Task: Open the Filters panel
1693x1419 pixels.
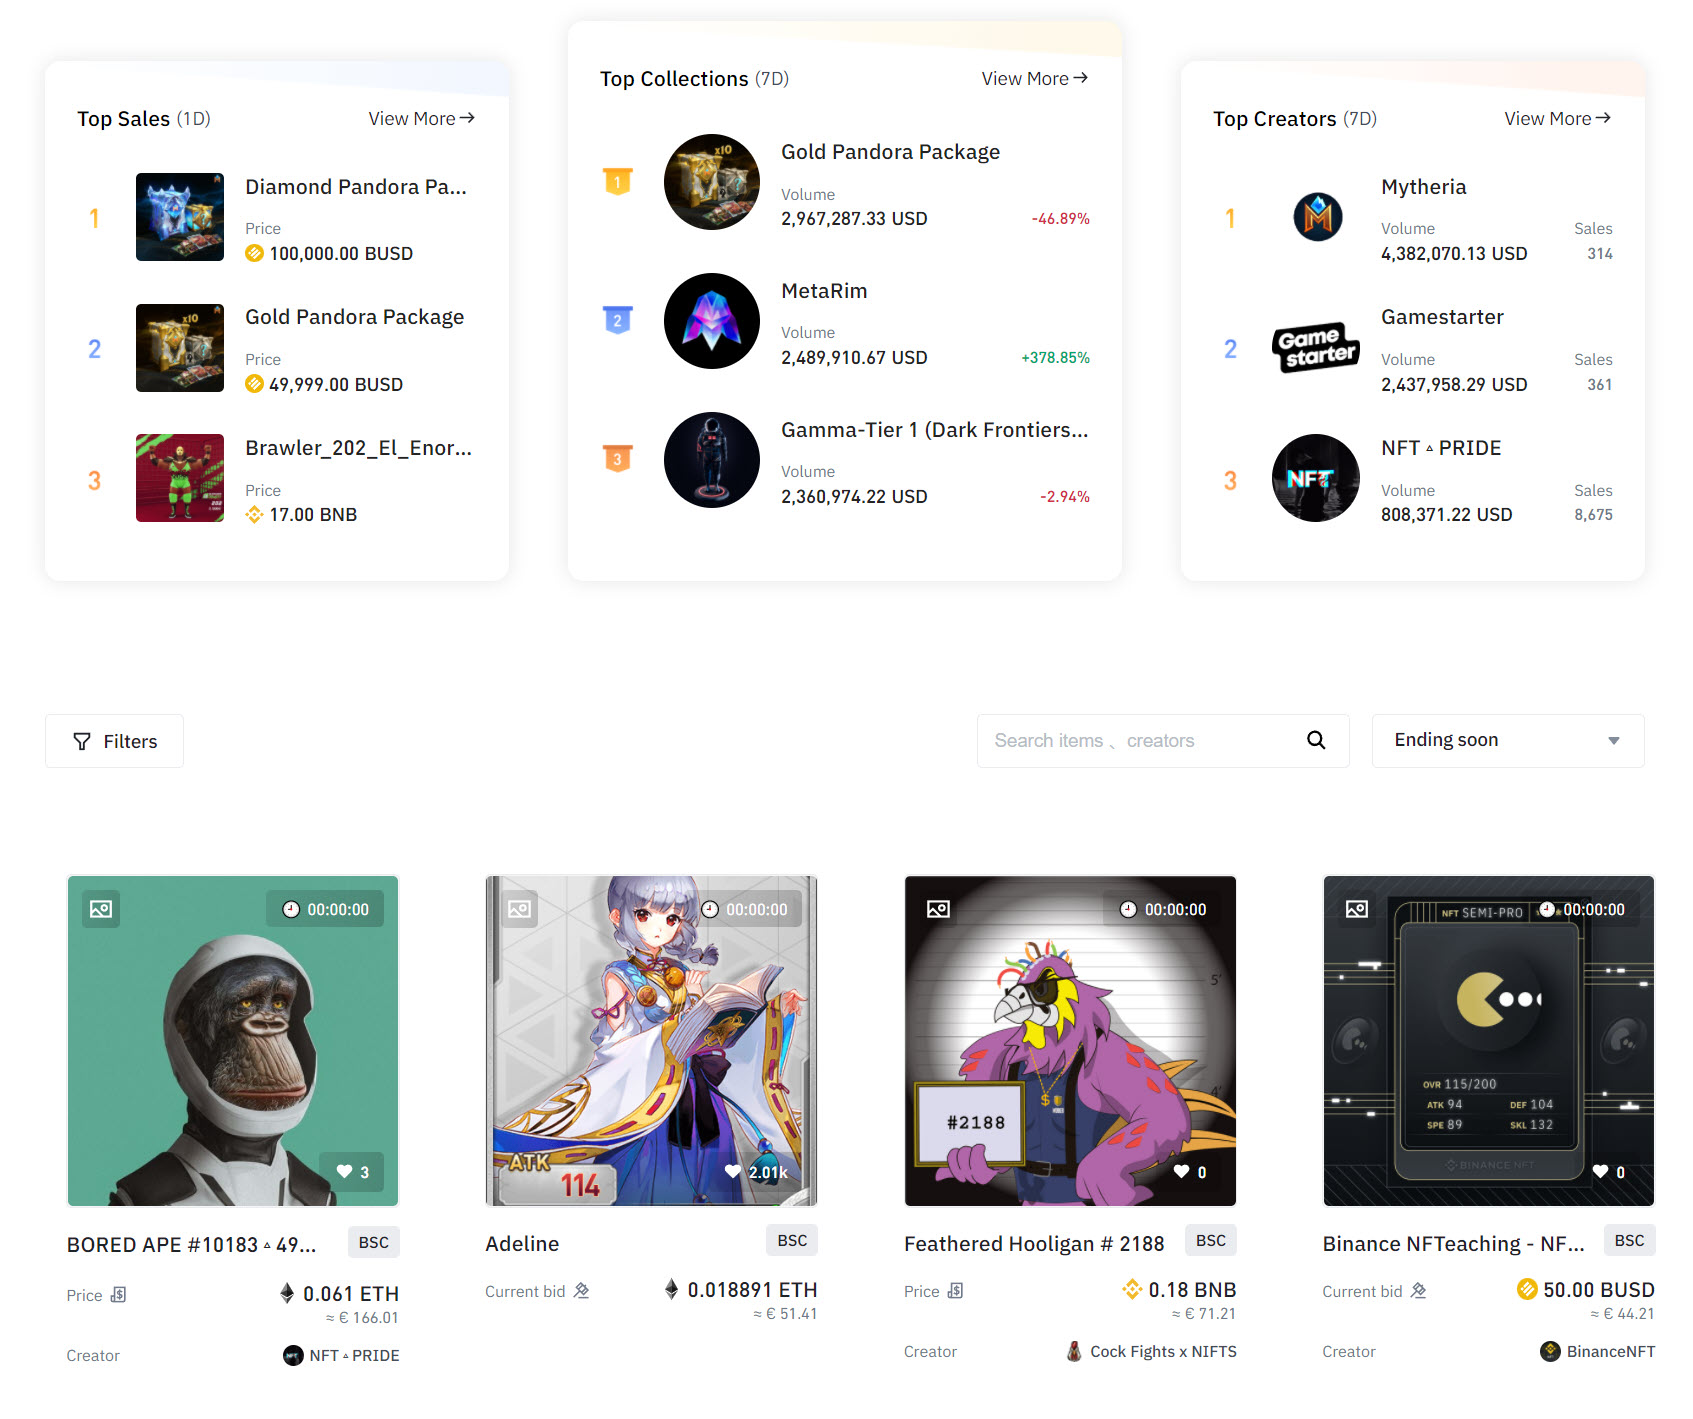Action: pyautogui.click(x=115, y=741)
